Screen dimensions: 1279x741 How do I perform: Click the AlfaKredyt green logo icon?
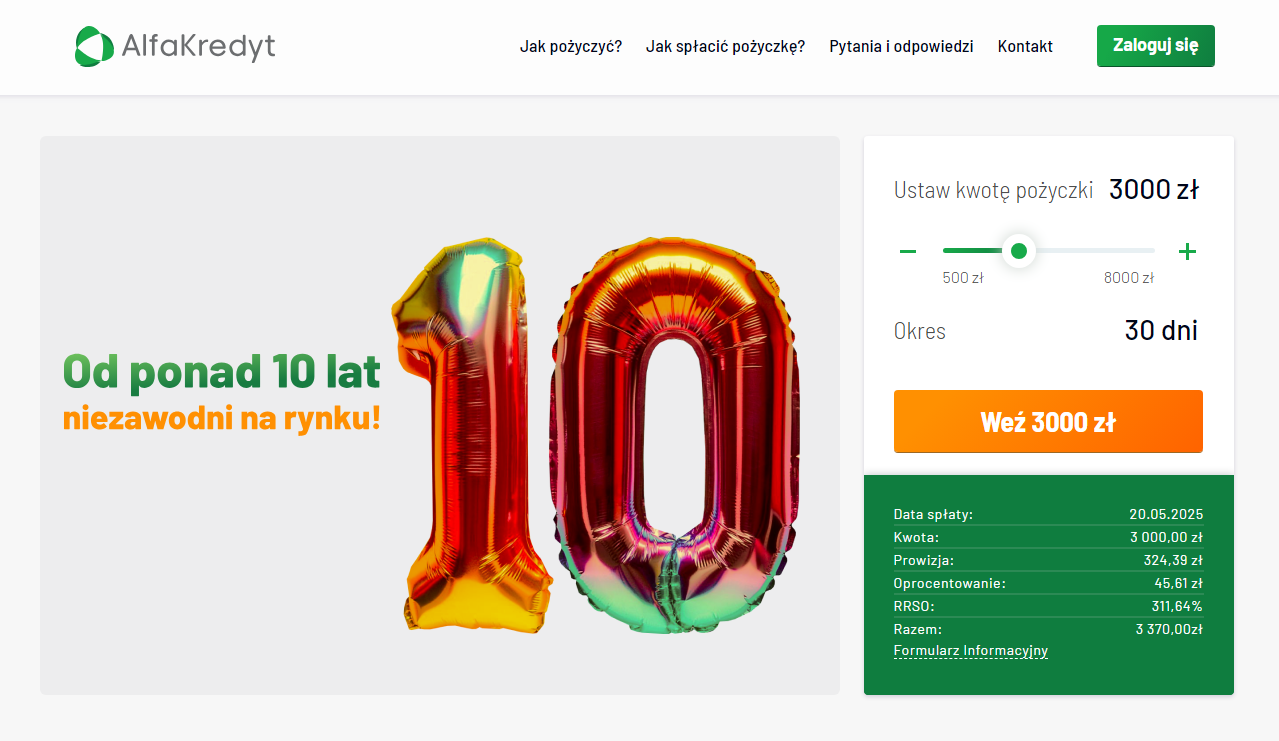point(94,46)
